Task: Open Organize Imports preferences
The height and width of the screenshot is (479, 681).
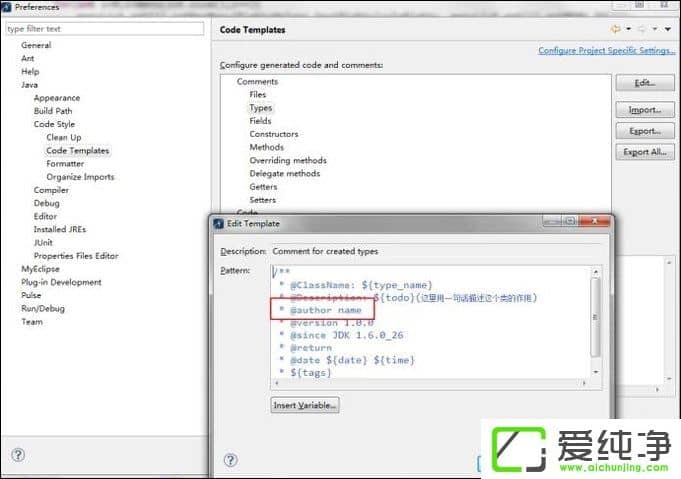Action: point(80,177)
